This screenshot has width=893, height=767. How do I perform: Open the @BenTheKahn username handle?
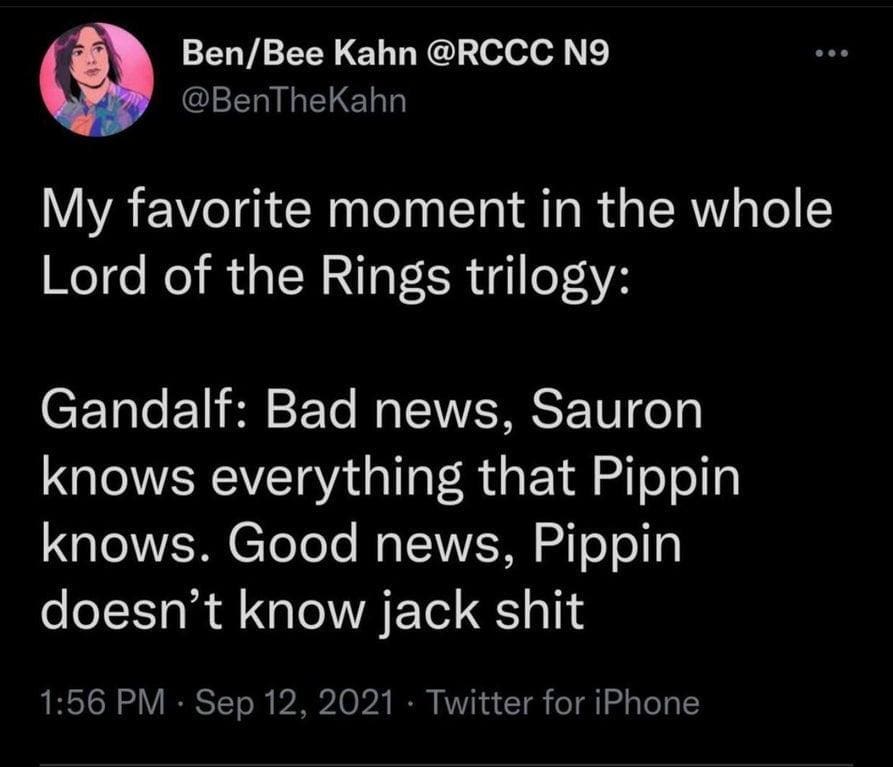[x=291, y=98]
